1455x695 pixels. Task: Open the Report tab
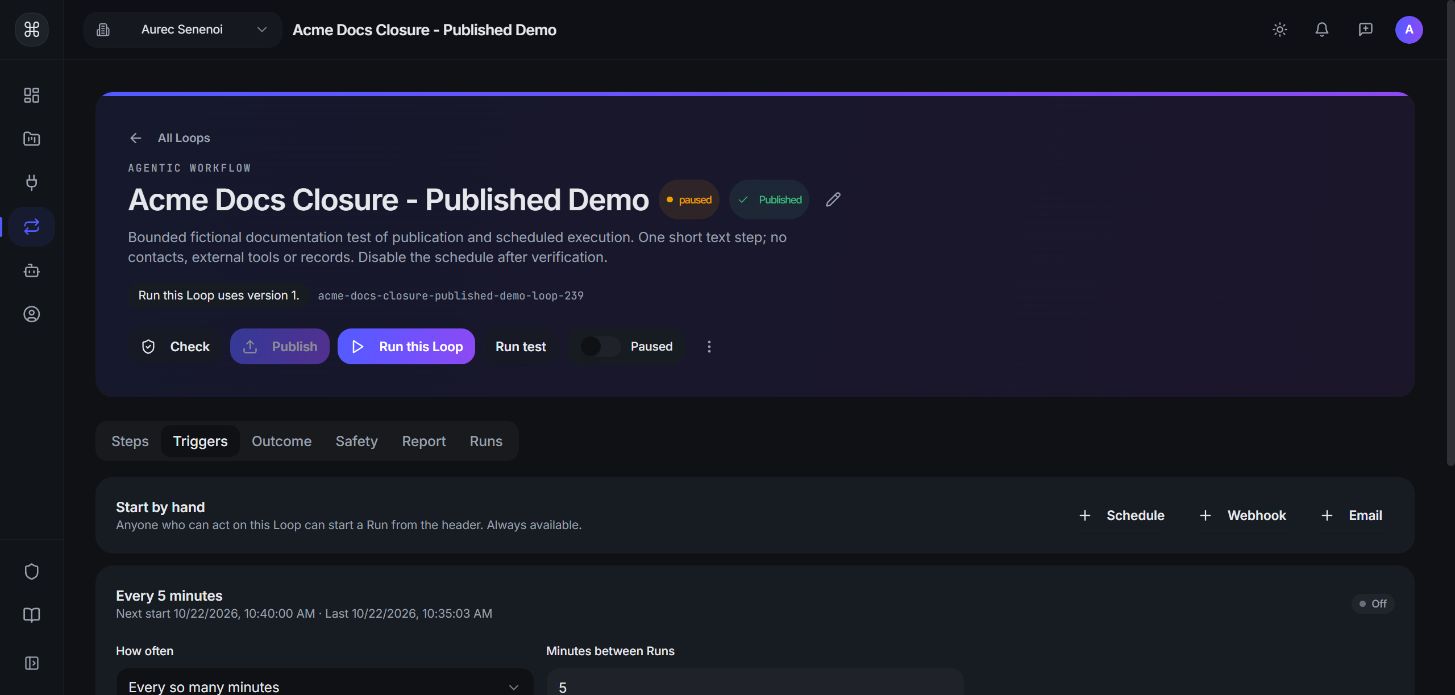pos(424,441)
